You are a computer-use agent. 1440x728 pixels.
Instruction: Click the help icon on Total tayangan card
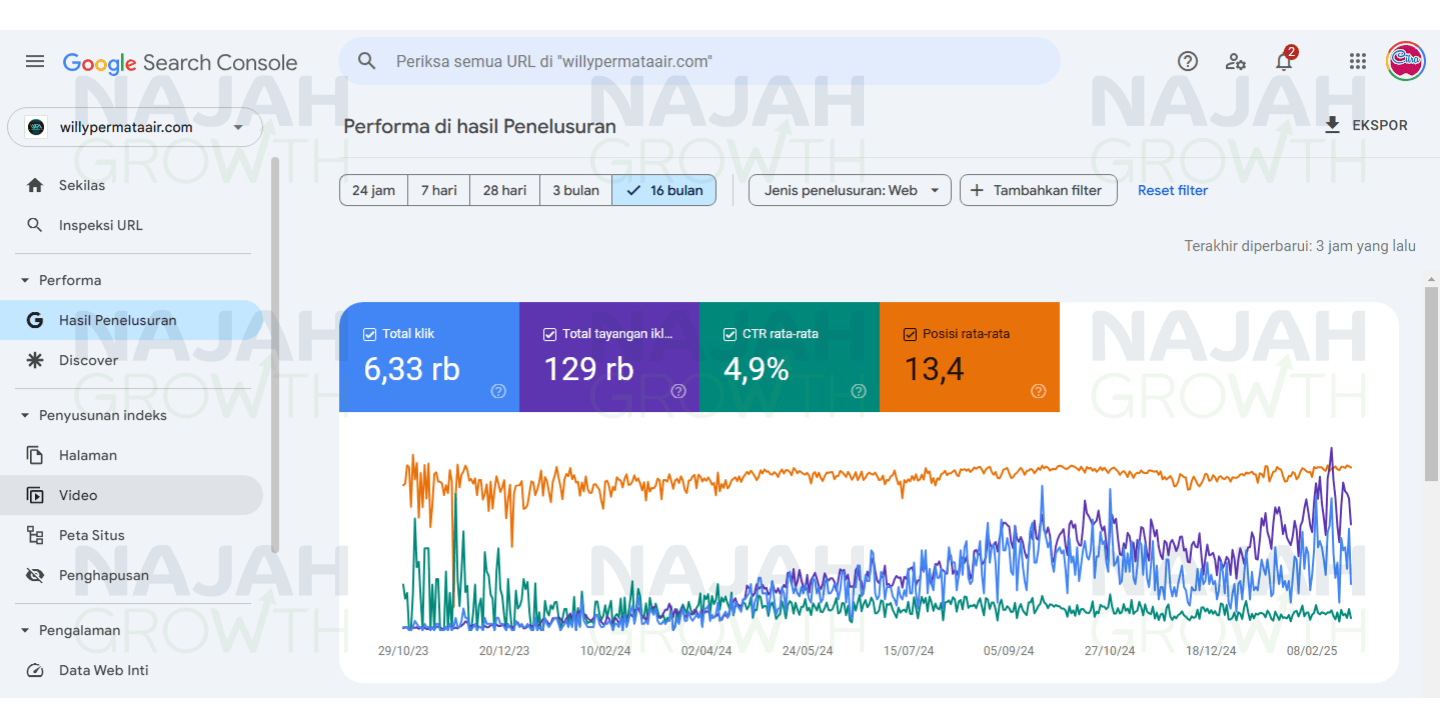(678, 391)
